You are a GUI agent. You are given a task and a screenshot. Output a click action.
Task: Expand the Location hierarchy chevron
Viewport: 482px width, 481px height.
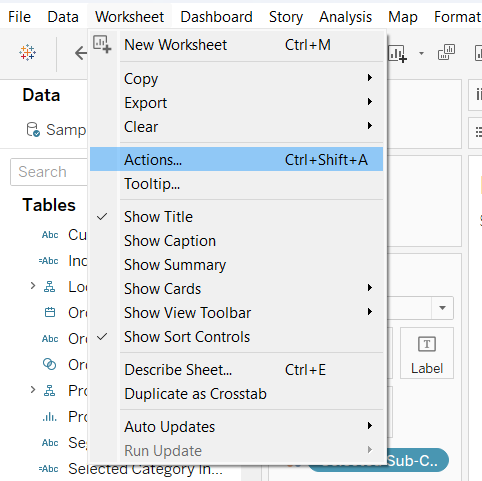tap(33, 286)
